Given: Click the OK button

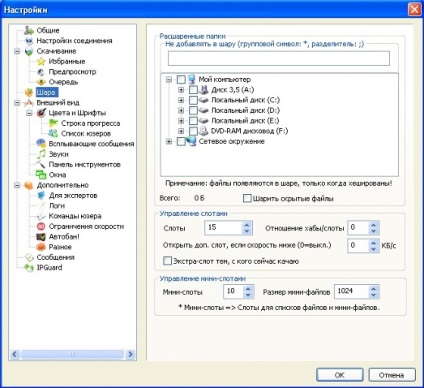Looking at the screenshot, I should click(x=340, y=375).
